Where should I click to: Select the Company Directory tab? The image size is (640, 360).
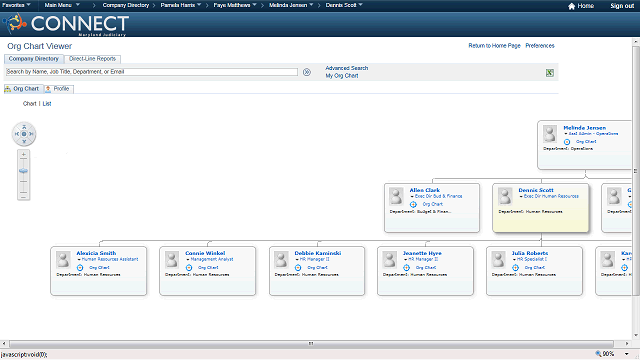(33, 59)
